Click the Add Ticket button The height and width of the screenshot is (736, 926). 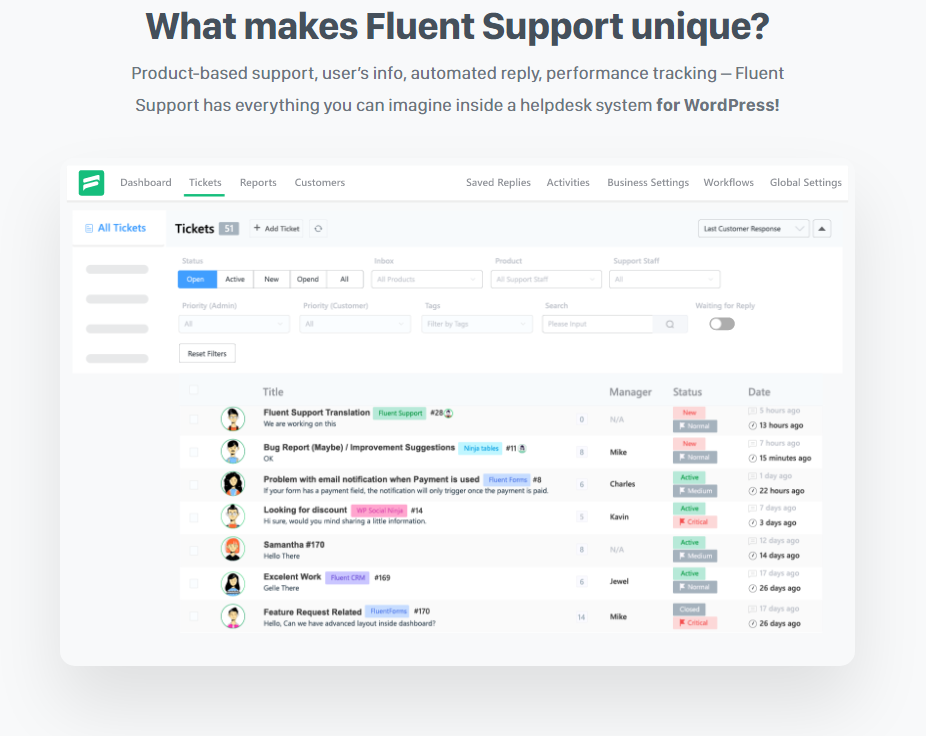(x=276, y=229)
